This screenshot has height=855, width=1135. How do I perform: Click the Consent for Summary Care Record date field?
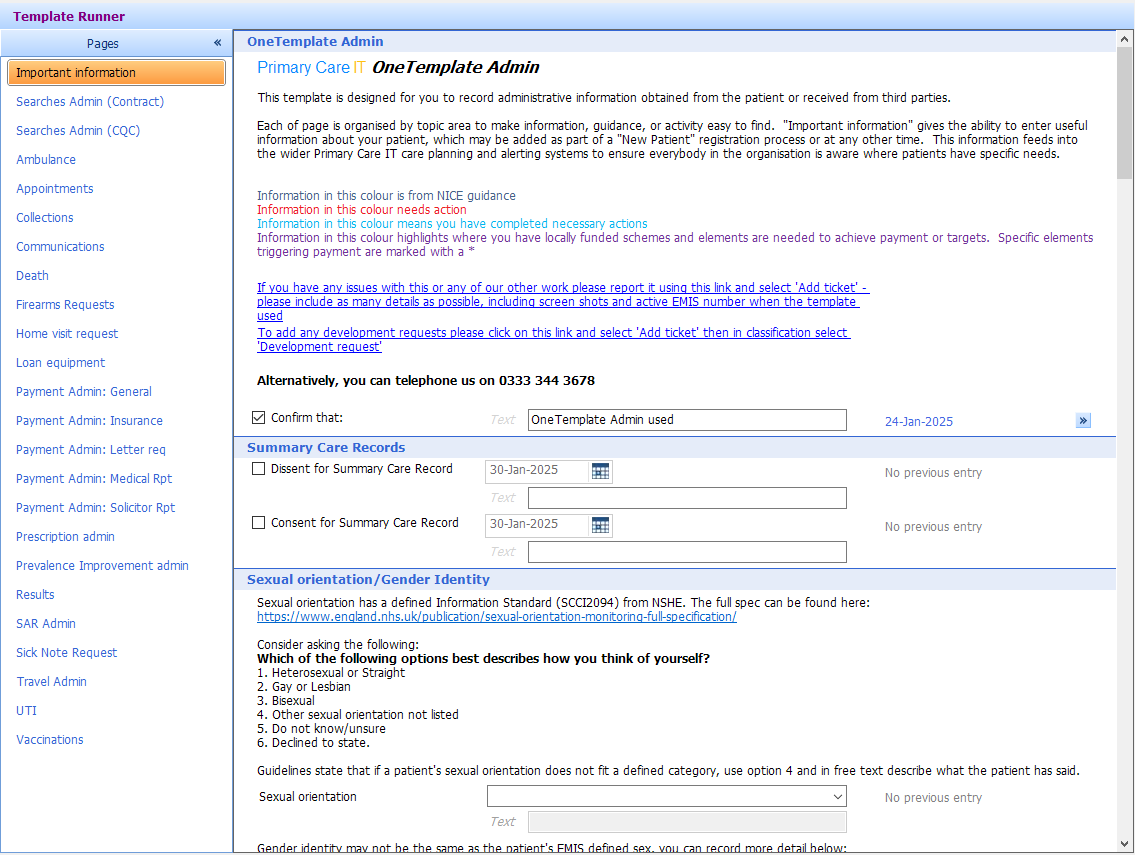coord(538,525)
